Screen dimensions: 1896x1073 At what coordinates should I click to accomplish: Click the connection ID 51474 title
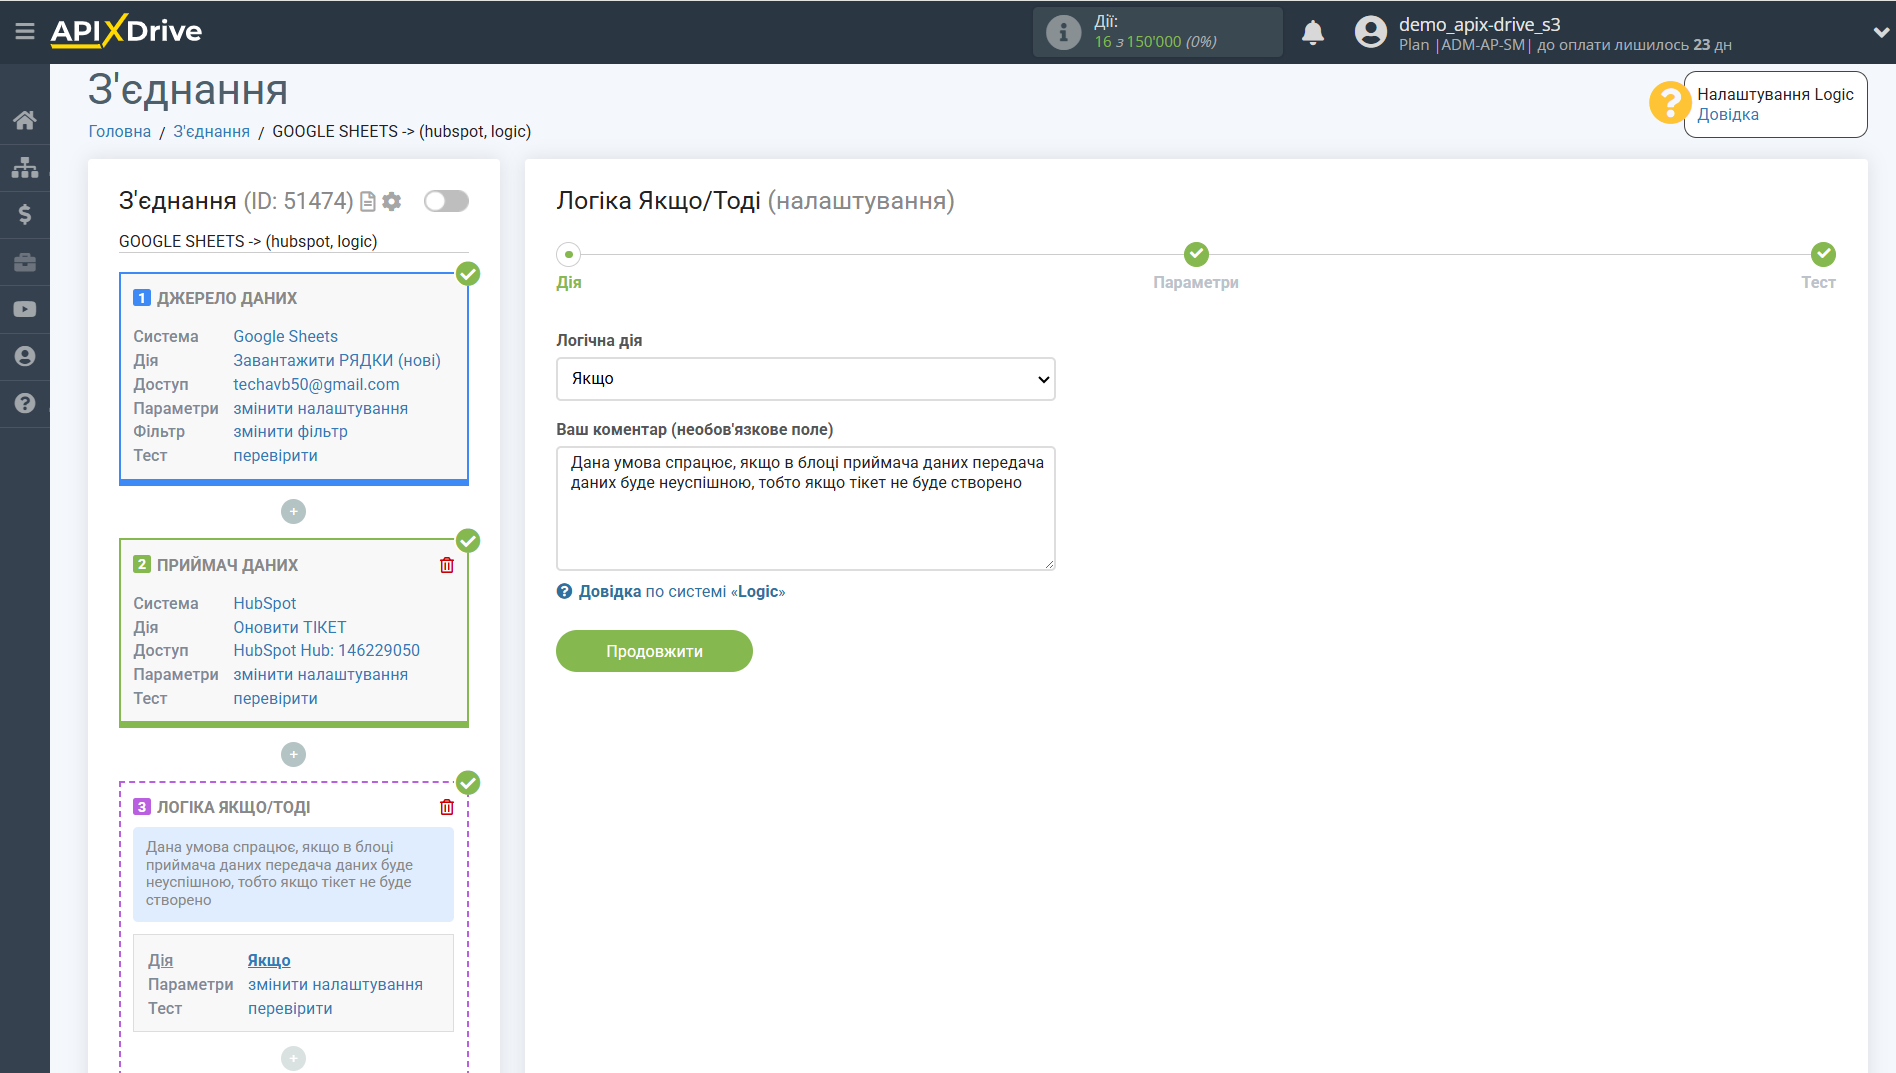236,201
